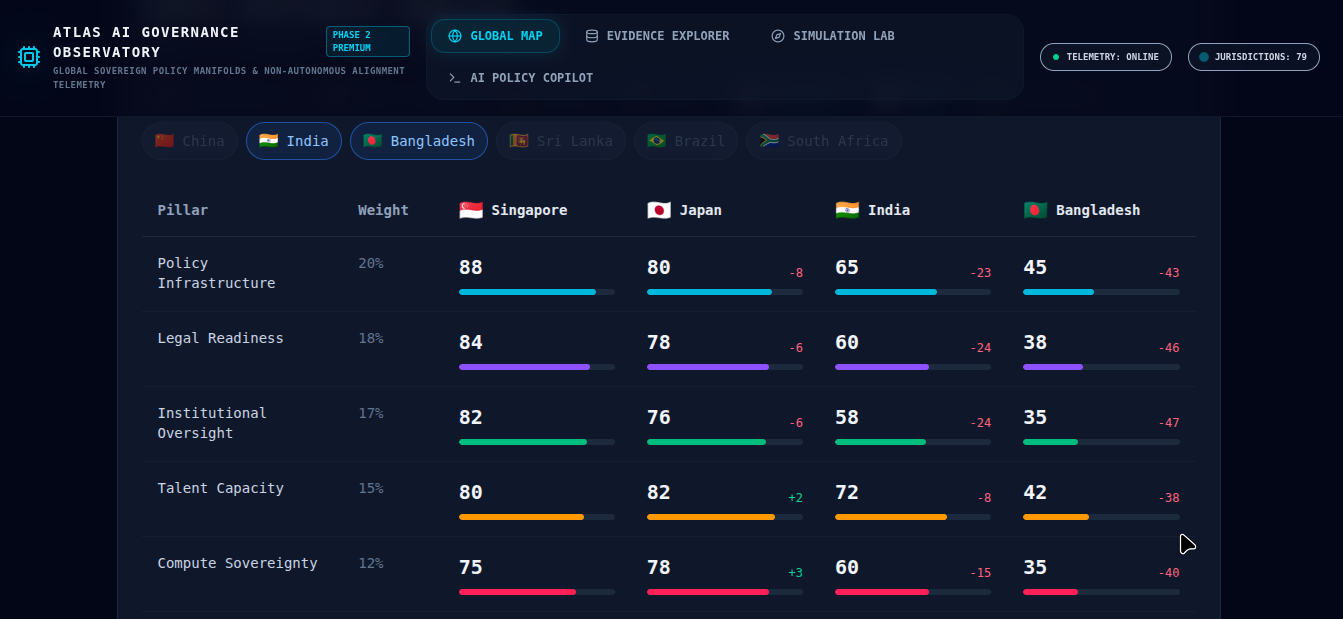Click the Bangladesh flag in the table header
Screen dimensions: 1343x619
pyautogui.click(x=1035, y=210)
